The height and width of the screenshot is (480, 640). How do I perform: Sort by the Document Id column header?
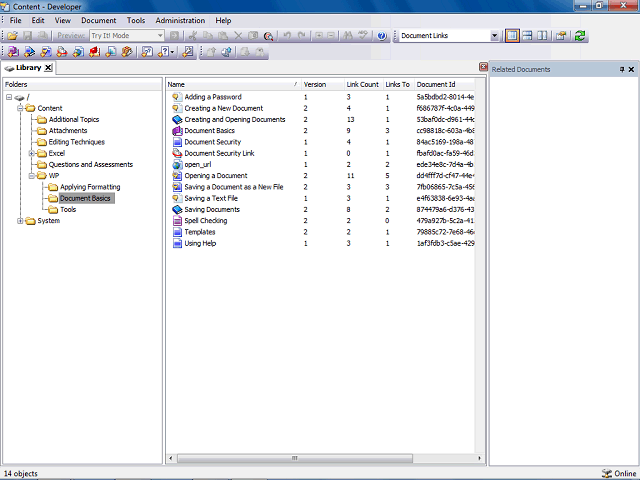coord(444,84)
